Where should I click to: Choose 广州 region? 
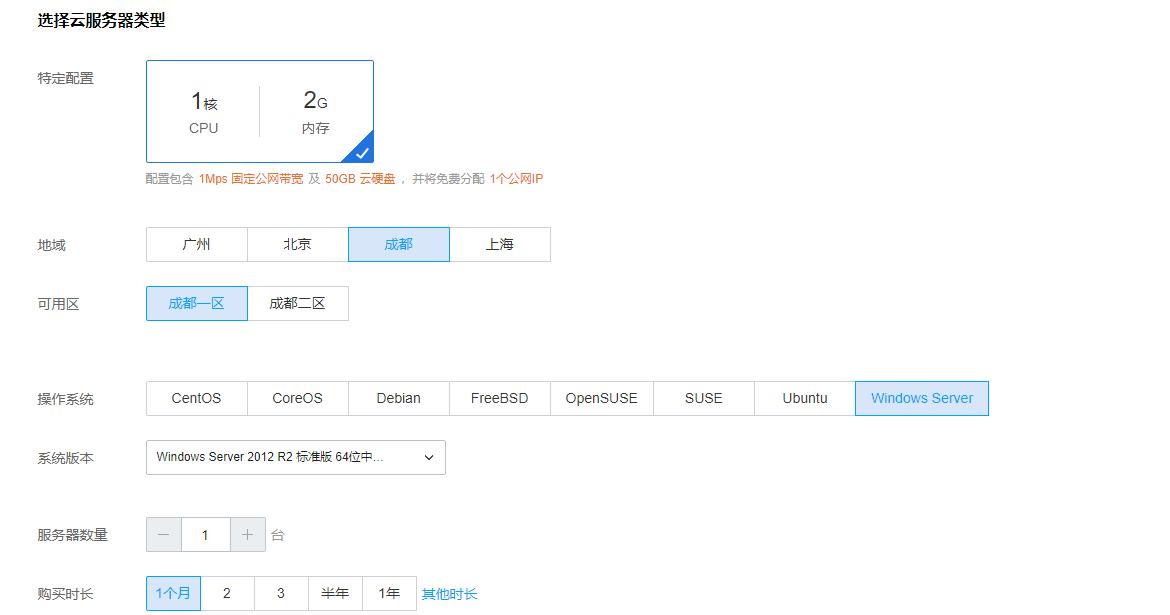click(196, 244)
